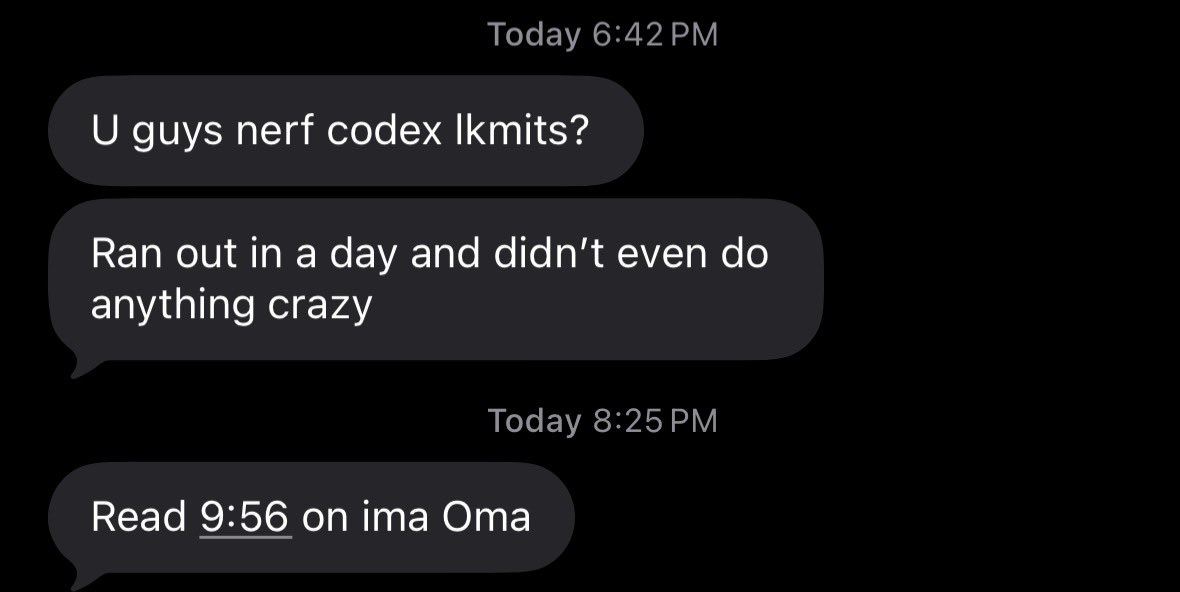Click the "Today 6:42 PM" timestamp
Image resolution: width=1180 pixels, height=592 pixels.
point(603,35)
